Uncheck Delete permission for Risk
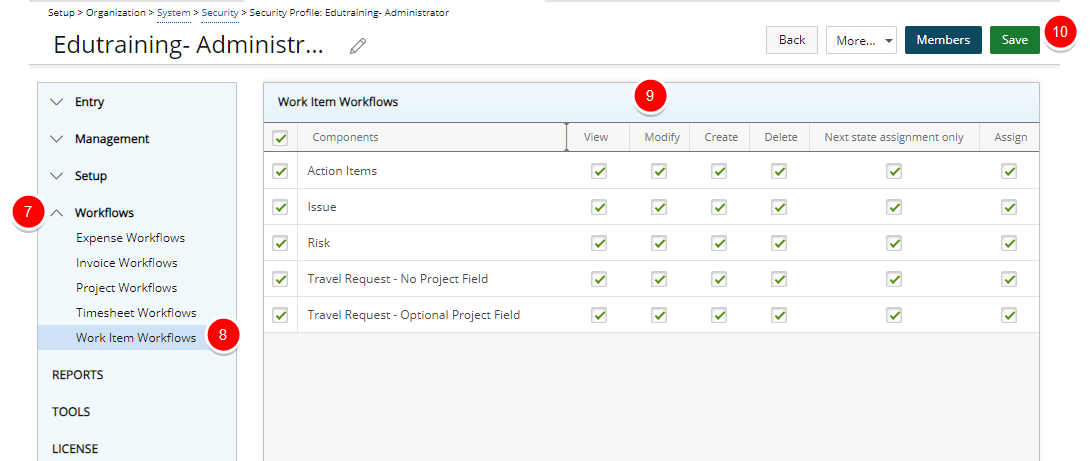The height and width of the screenshot is (461, 1090). [779, 243]
